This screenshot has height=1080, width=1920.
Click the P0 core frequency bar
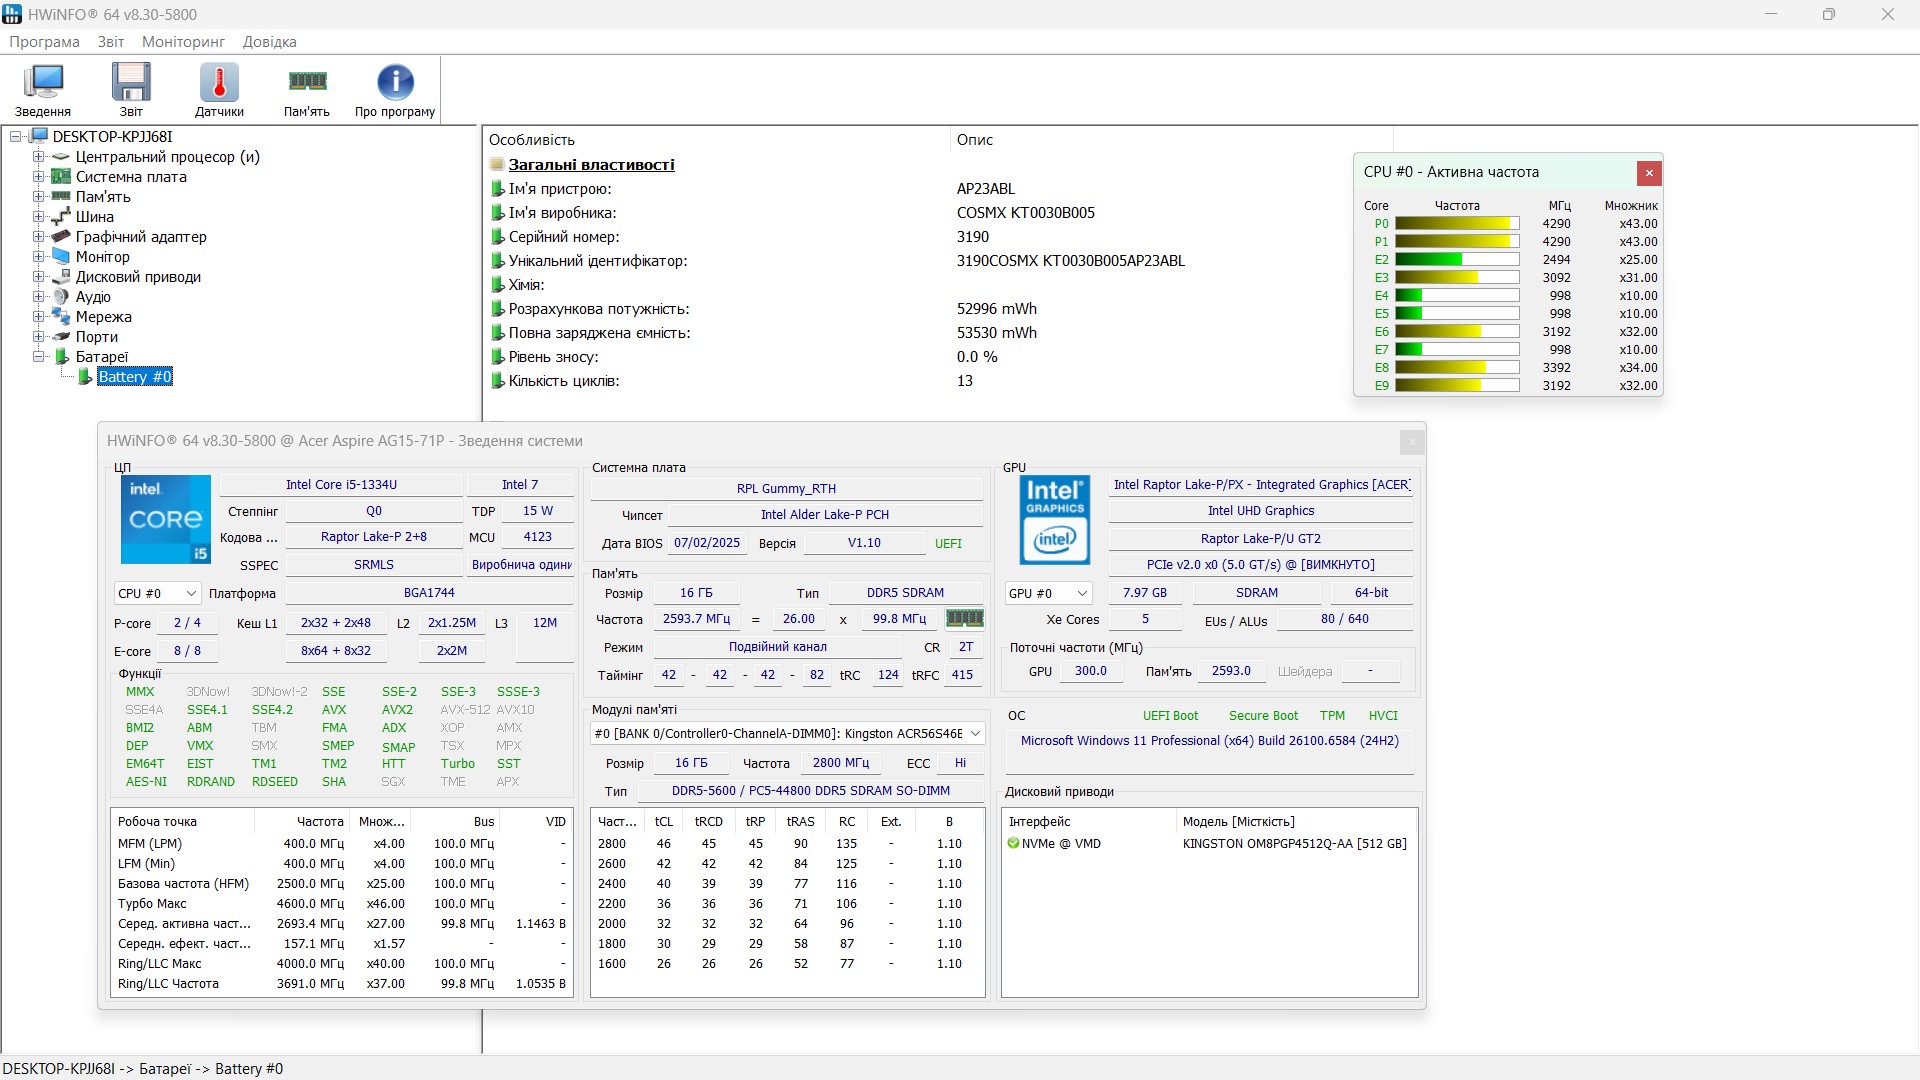click(1457, 224)
